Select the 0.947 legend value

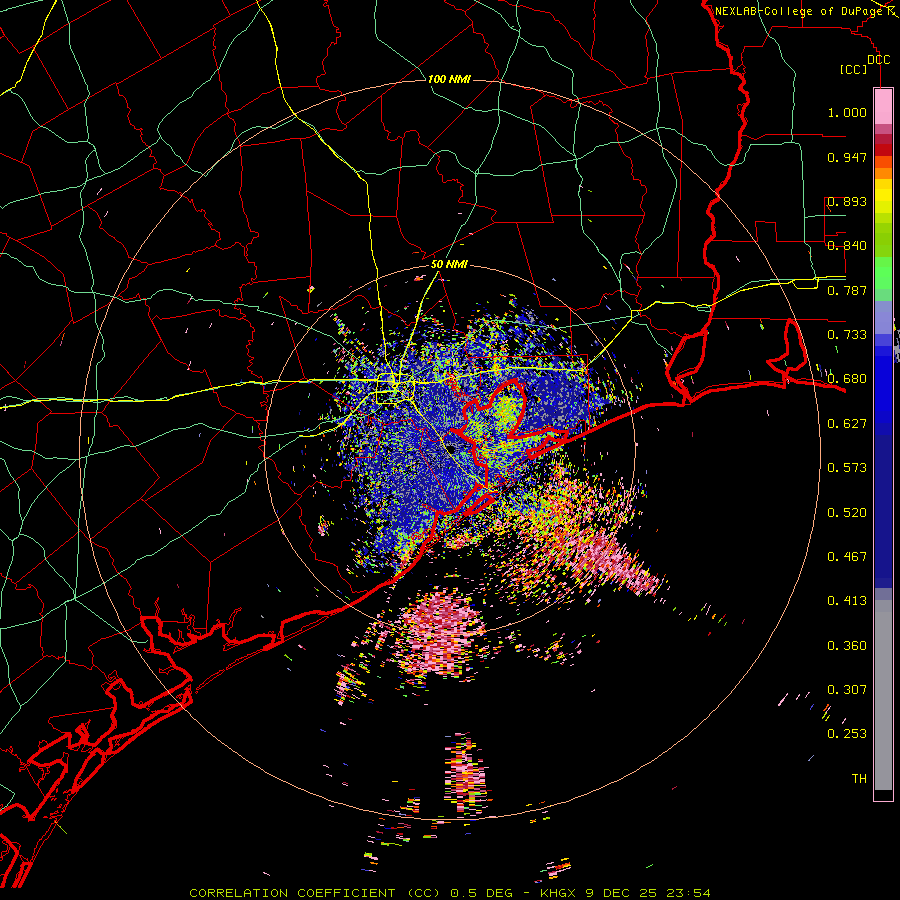tap(847, 157)
